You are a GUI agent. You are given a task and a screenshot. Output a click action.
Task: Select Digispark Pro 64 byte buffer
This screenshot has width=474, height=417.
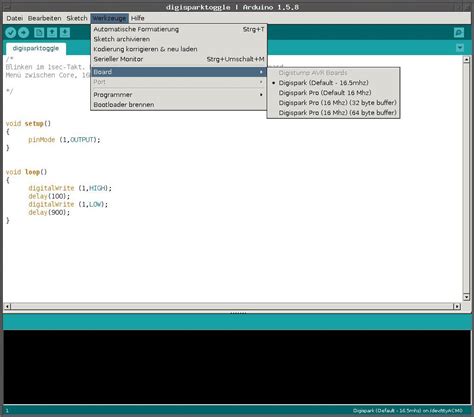coord(333,113)
